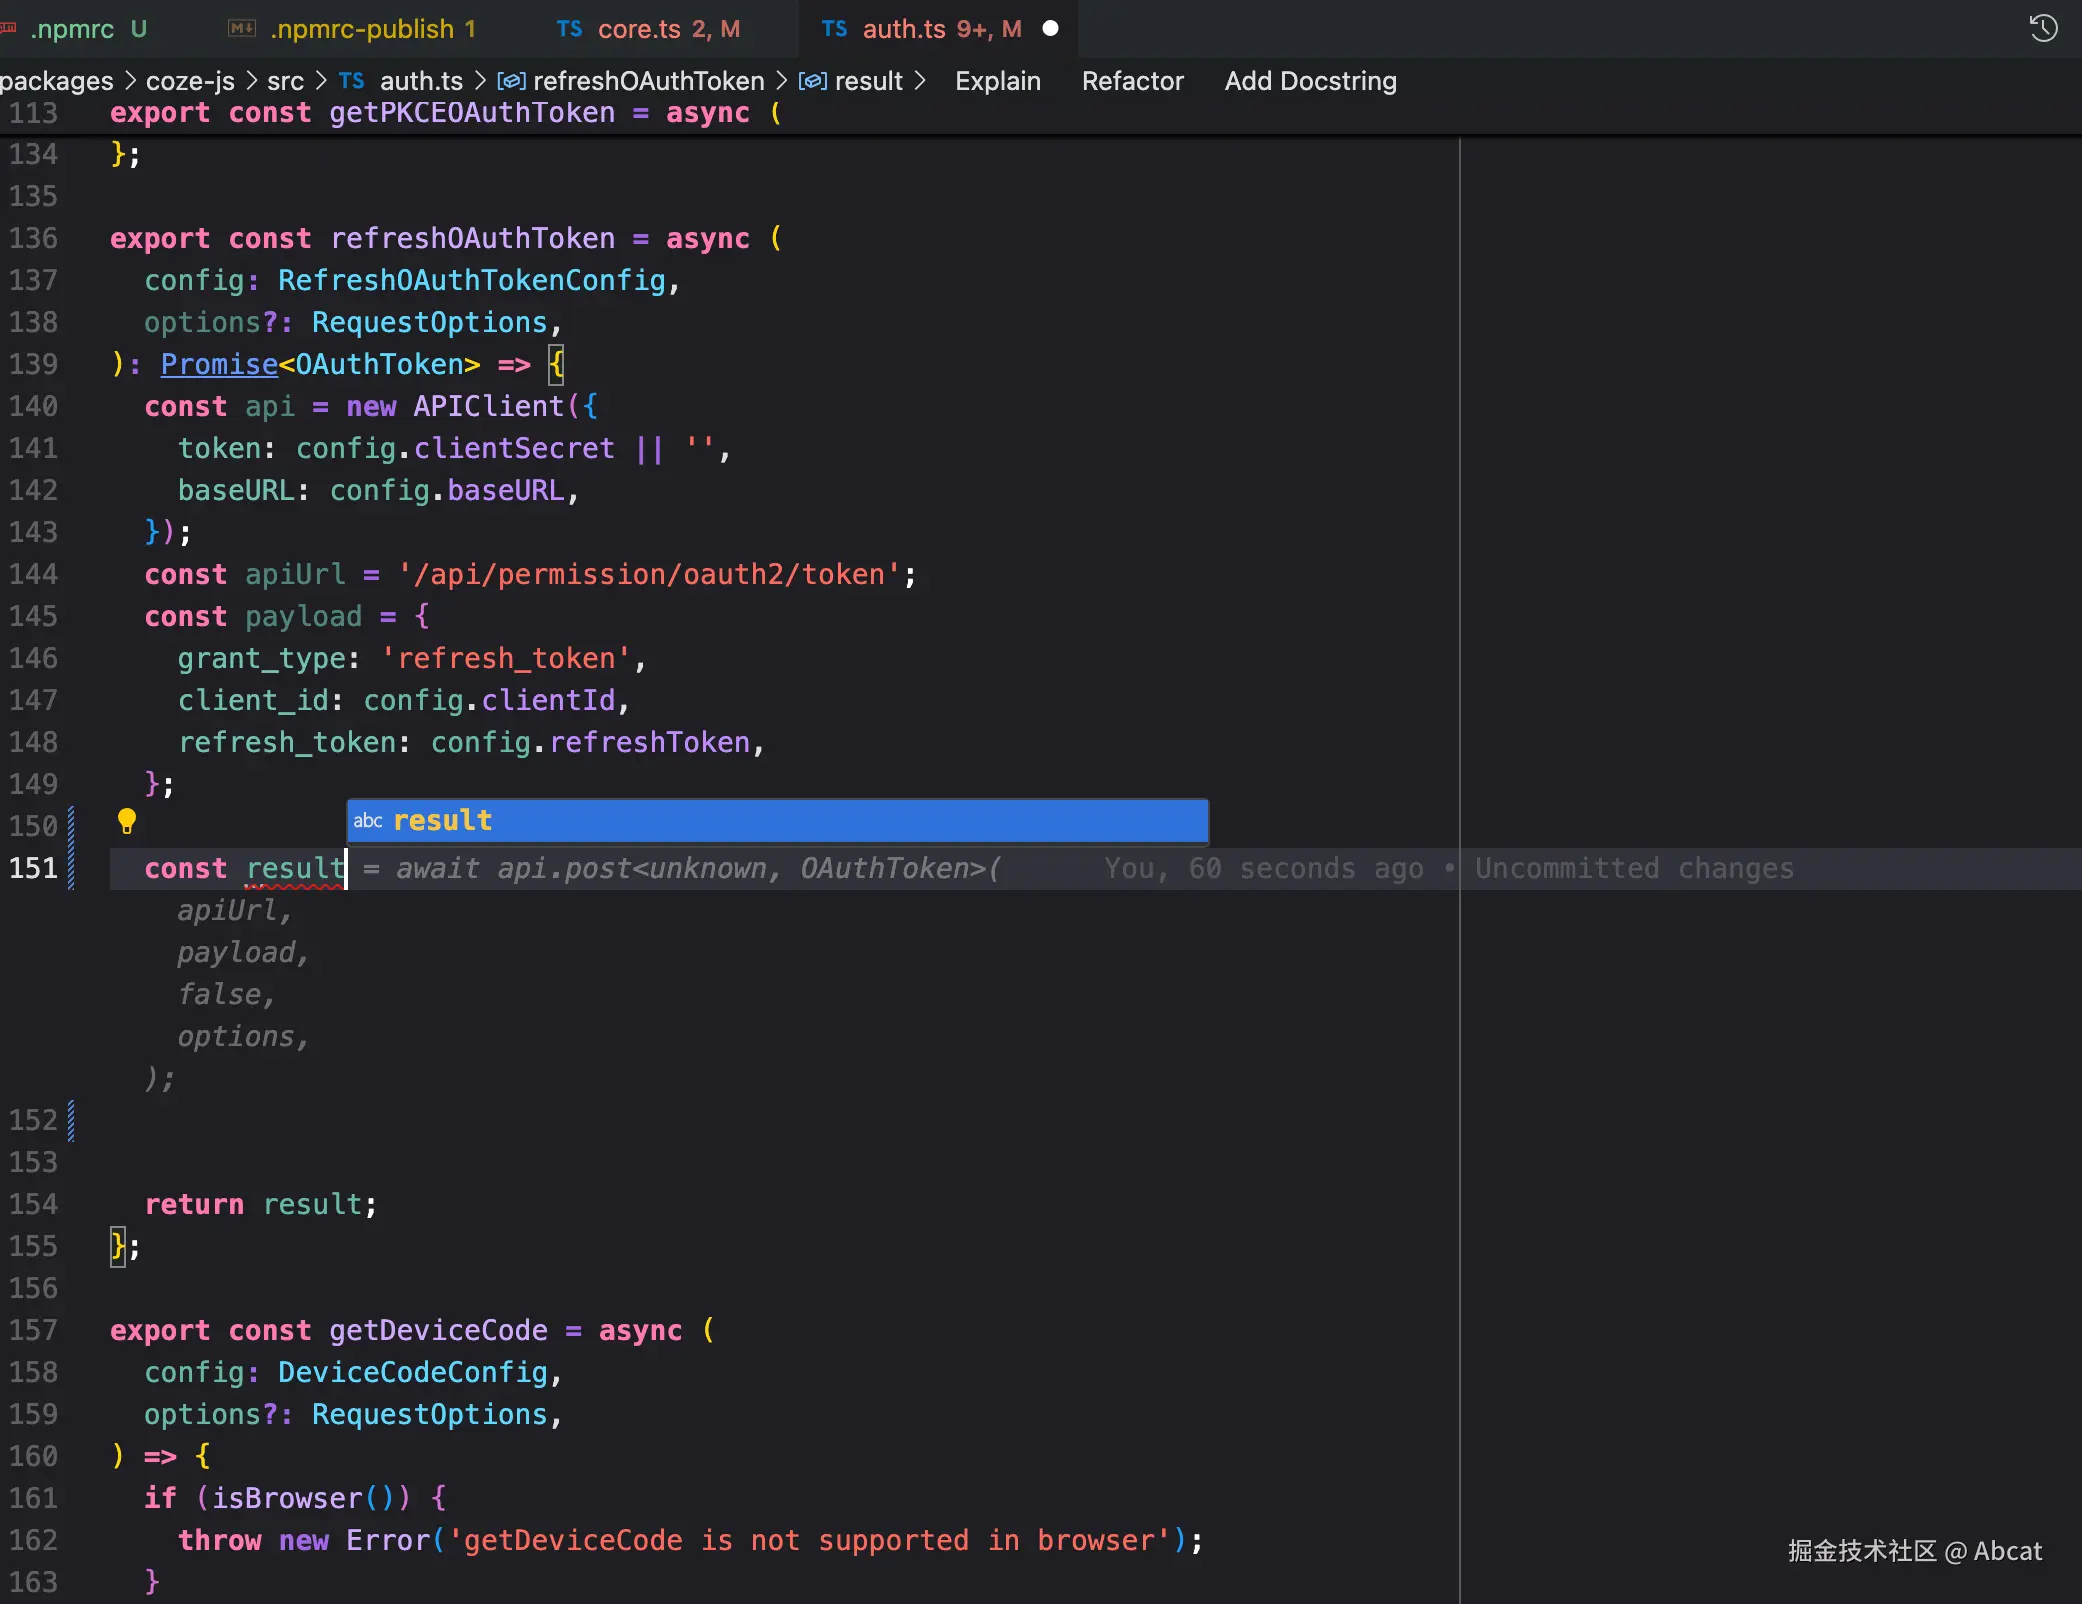2082x1604 pixels.
Task: Click the Explain code action
Action: pyautogui.click(x=997, y=81)
